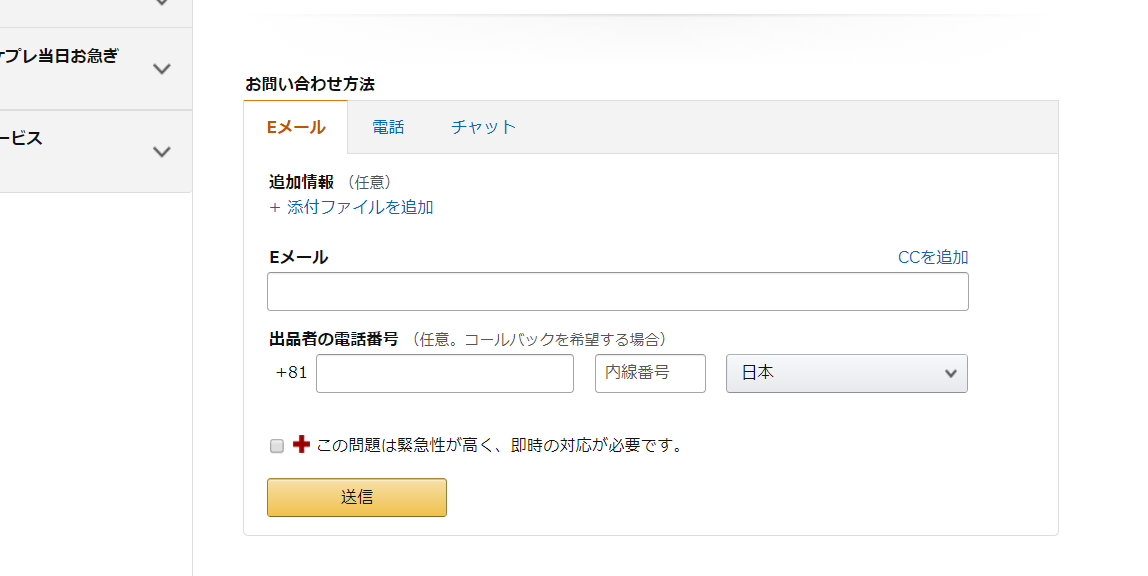This screenshot has width=1148, height=576.
Task: Click the 添付ファイルを追加 link
Action: [351, 207]
